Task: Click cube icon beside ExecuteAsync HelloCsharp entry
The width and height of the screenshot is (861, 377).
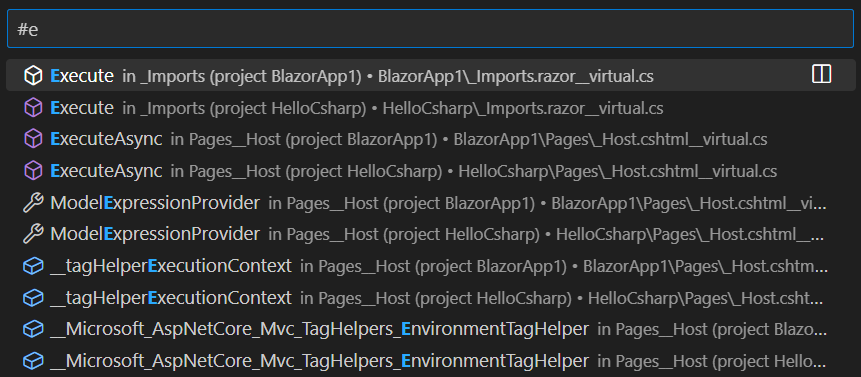Action: click(33, 171)
